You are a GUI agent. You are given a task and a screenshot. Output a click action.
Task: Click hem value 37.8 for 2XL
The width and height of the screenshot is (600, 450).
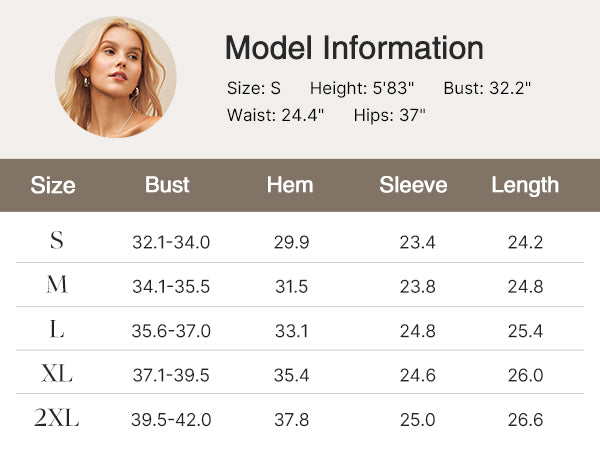(x=291, y=420)
